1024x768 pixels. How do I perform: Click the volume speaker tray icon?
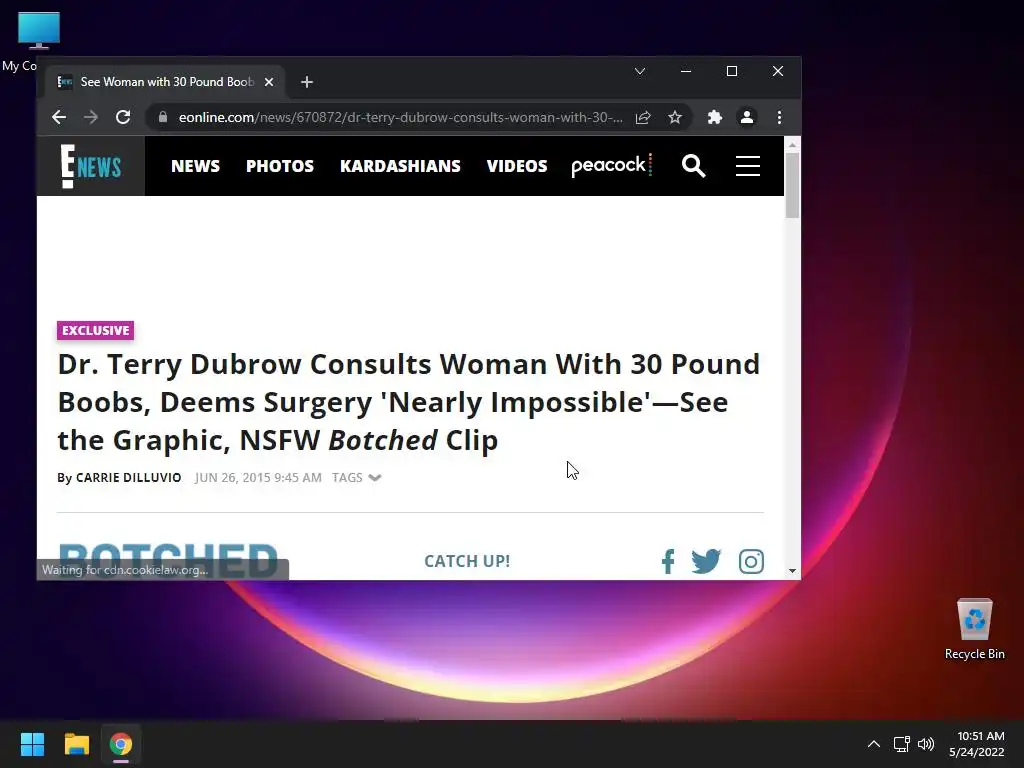click(926, 744)
